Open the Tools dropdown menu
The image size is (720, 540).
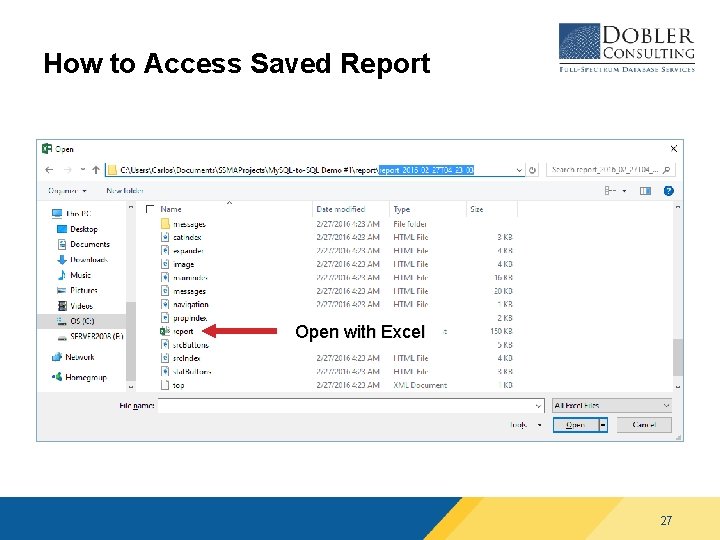[526, 425]
